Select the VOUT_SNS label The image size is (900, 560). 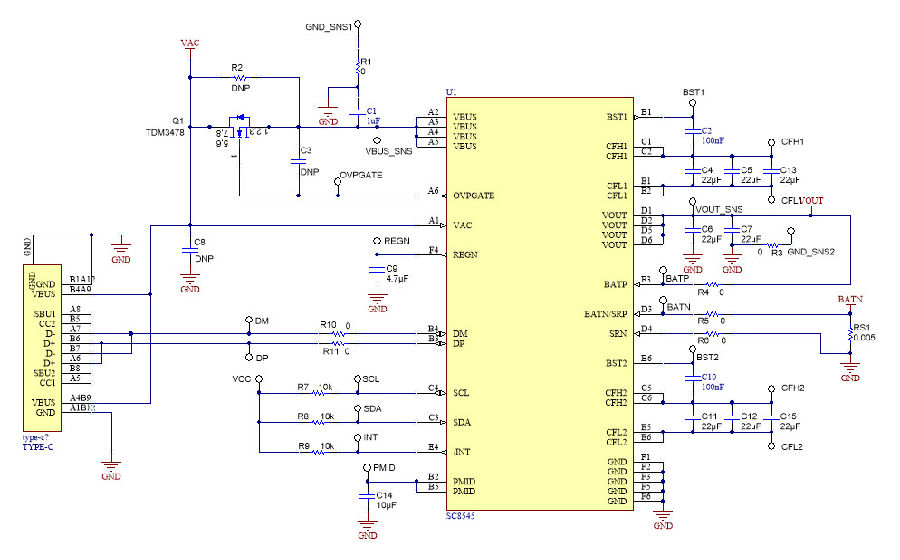[719, 209]
